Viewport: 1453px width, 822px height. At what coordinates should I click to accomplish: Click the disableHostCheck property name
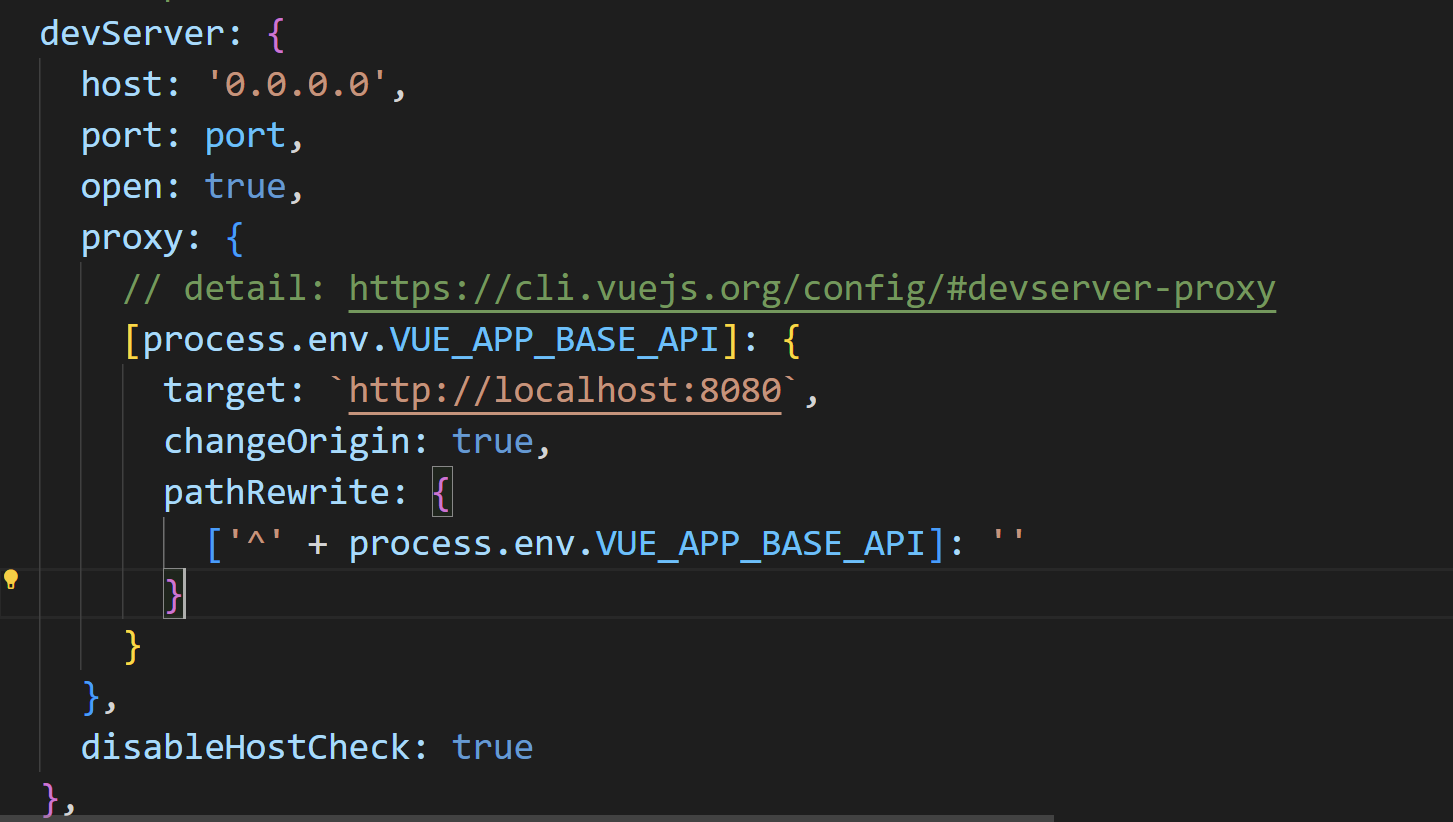(x=245, y=748)
